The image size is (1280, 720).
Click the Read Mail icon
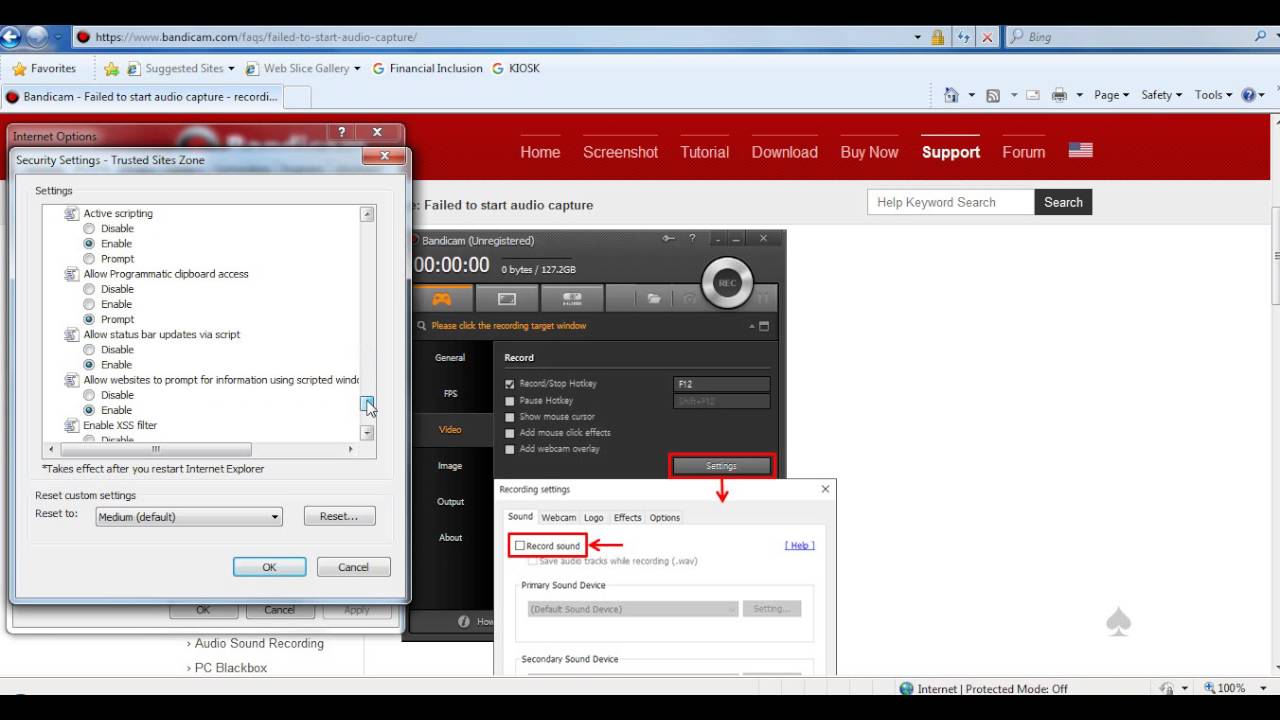pos(1033,95)
